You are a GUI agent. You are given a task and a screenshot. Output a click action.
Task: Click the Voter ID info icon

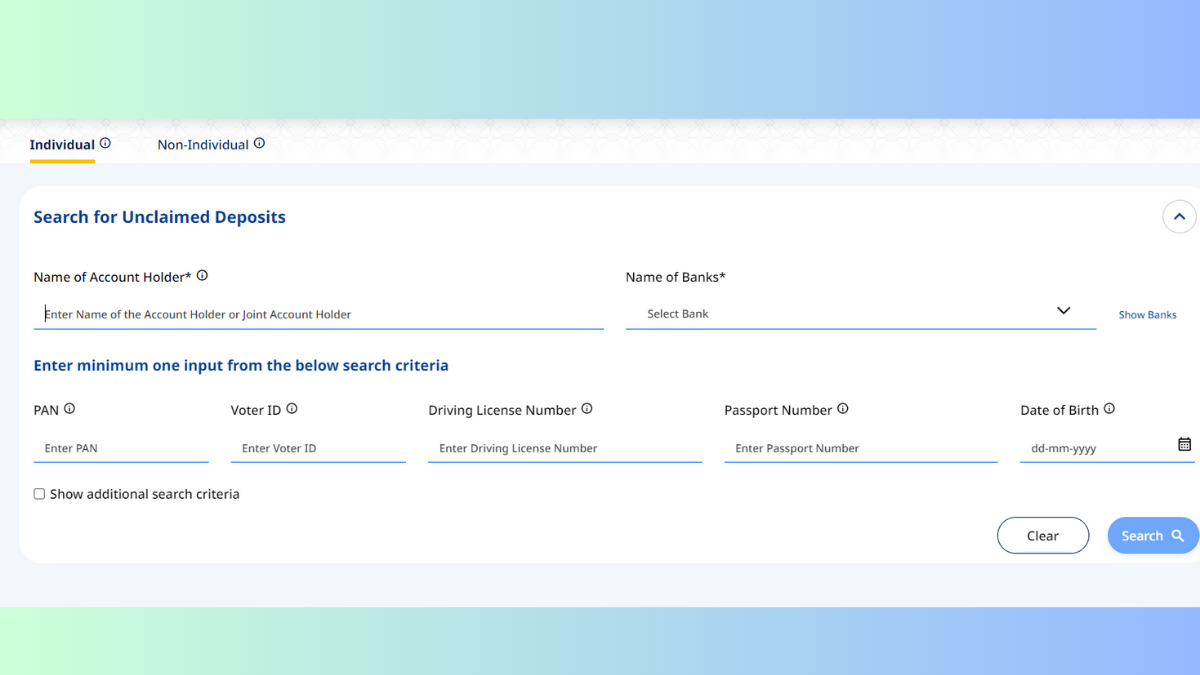coord(292,409)
